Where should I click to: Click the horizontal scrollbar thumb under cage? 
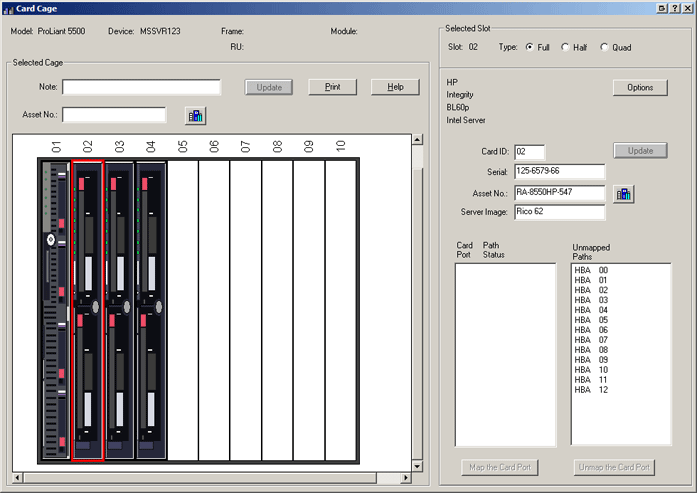click(x=200, y=478)
